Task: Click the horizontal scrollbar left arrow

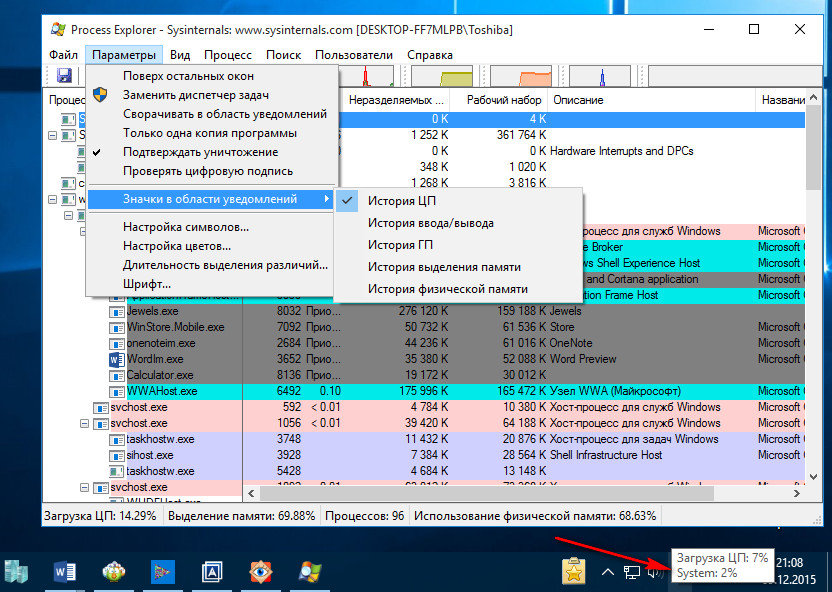Action: tap(251, 493)
